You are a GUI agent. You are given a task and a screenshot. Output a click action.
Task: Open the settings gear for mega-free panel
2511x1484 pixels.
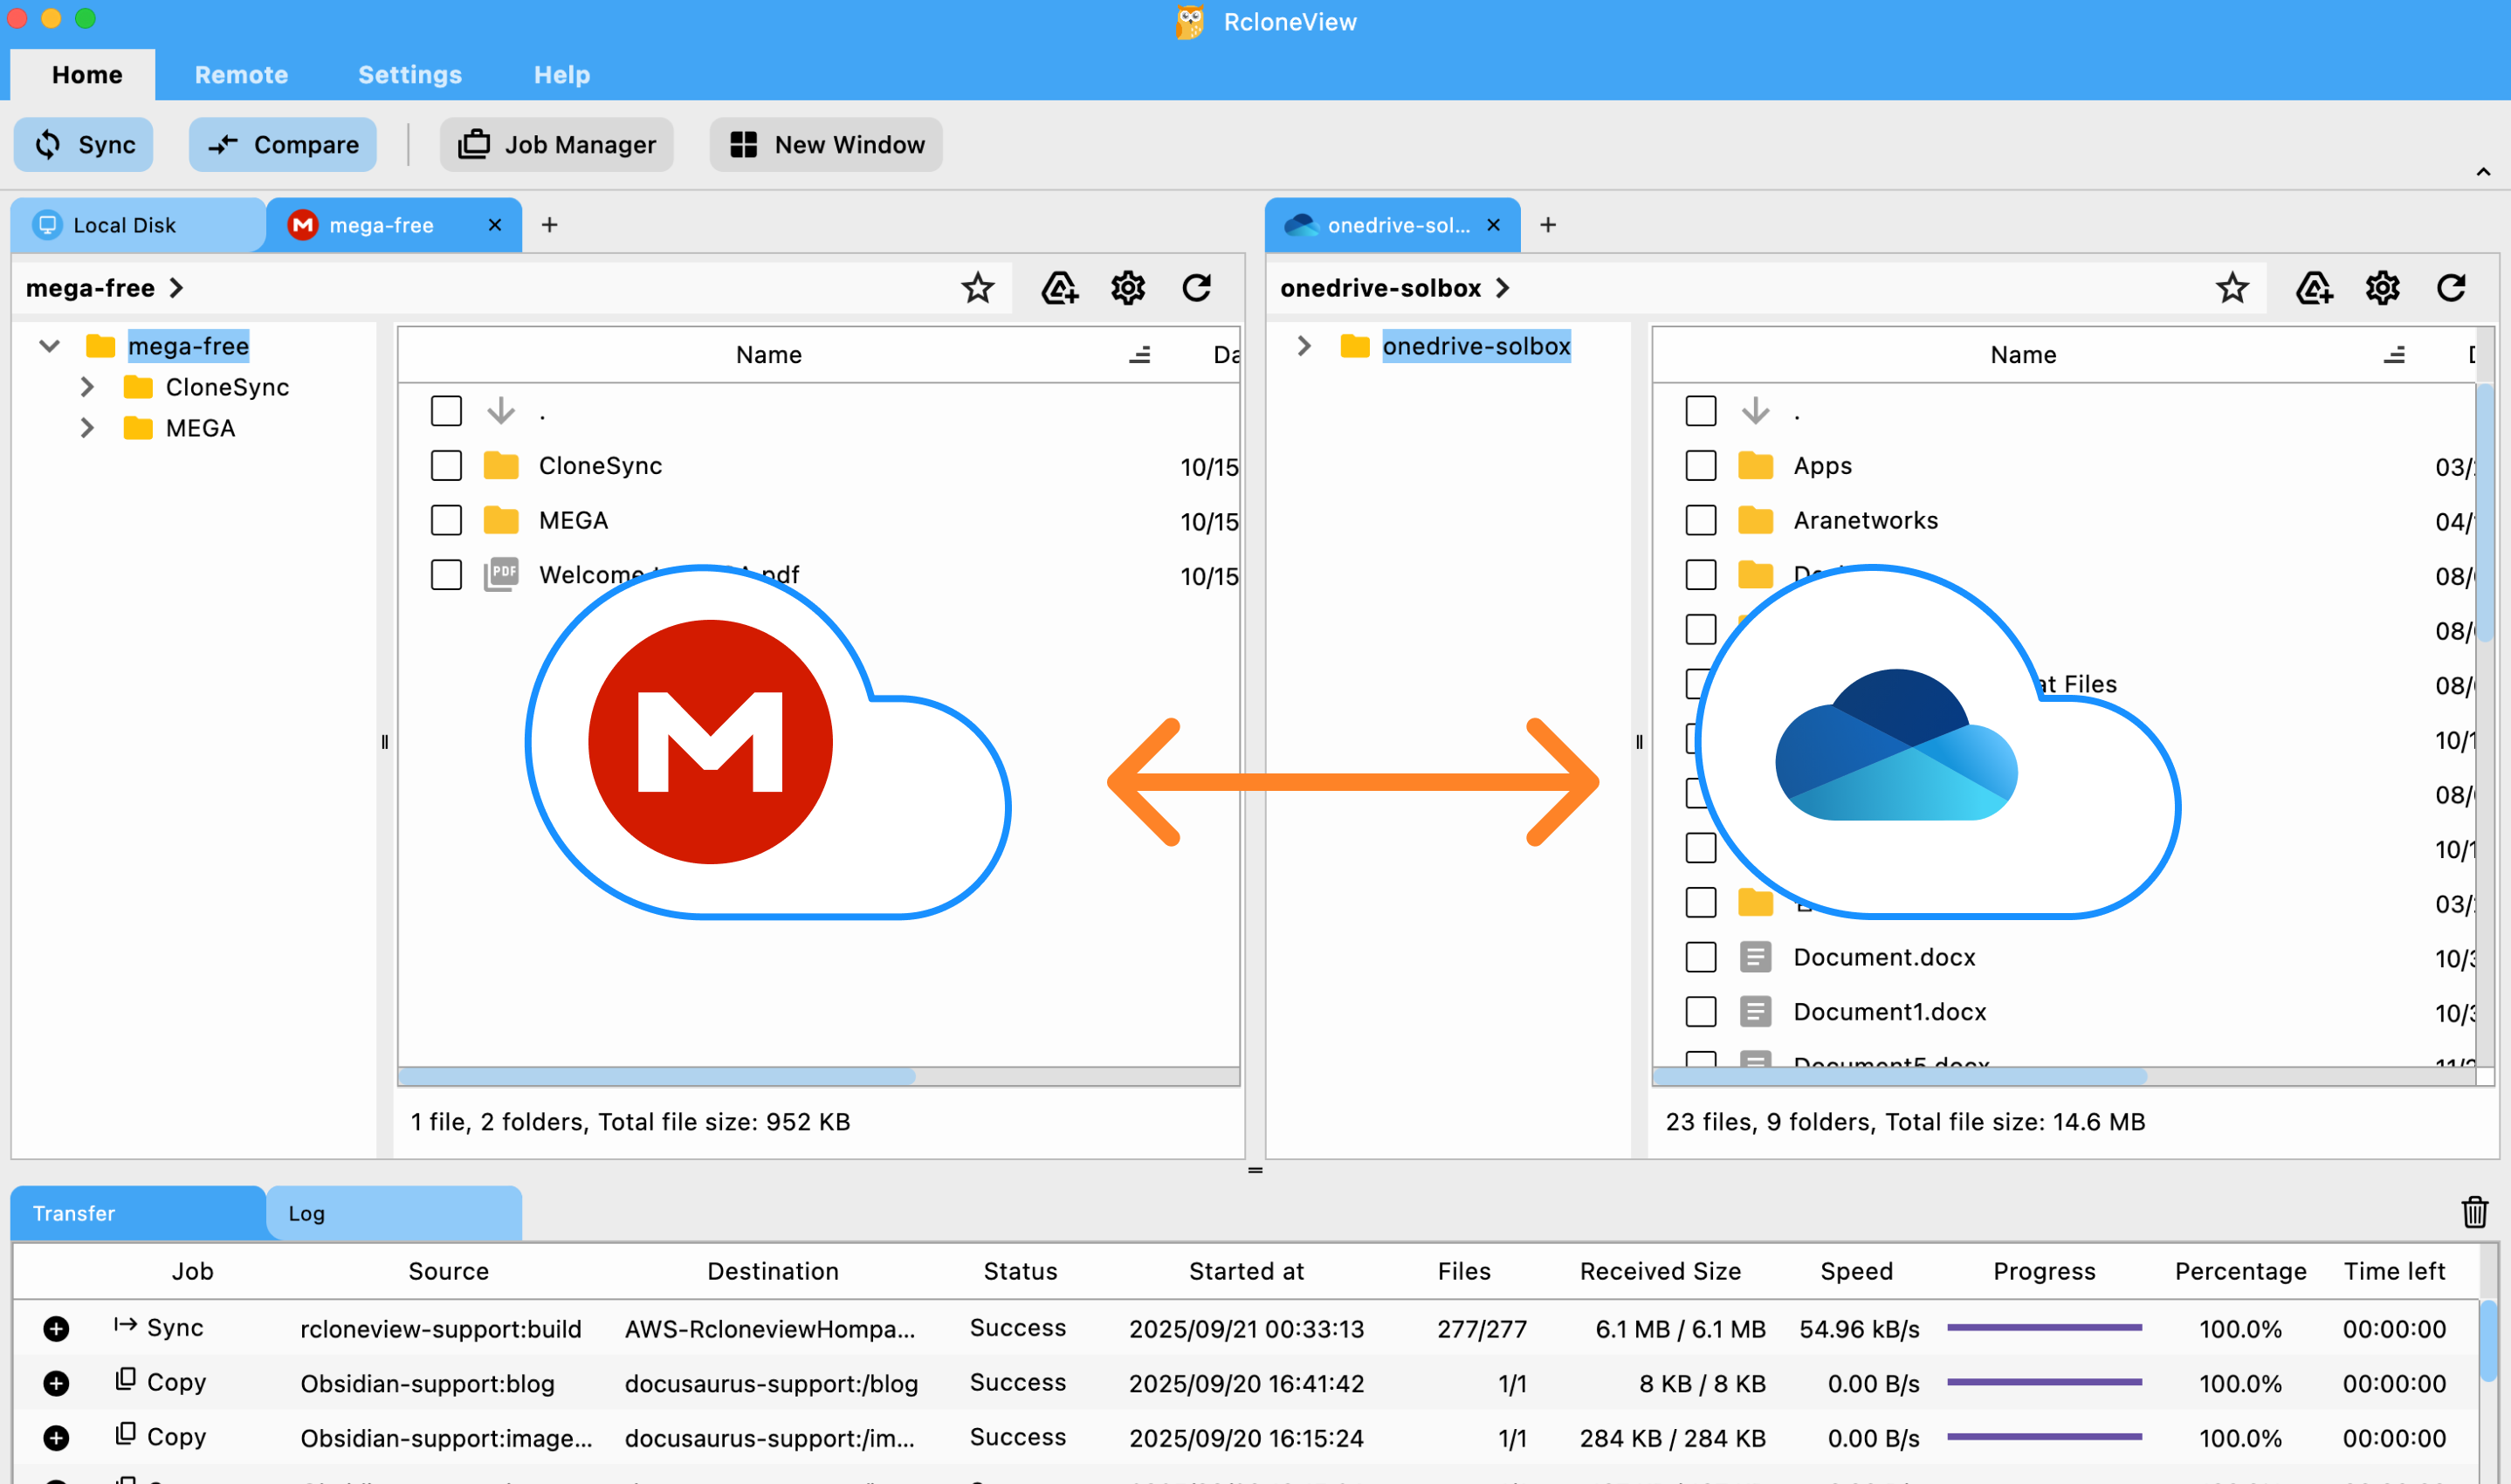(1128, 288)
